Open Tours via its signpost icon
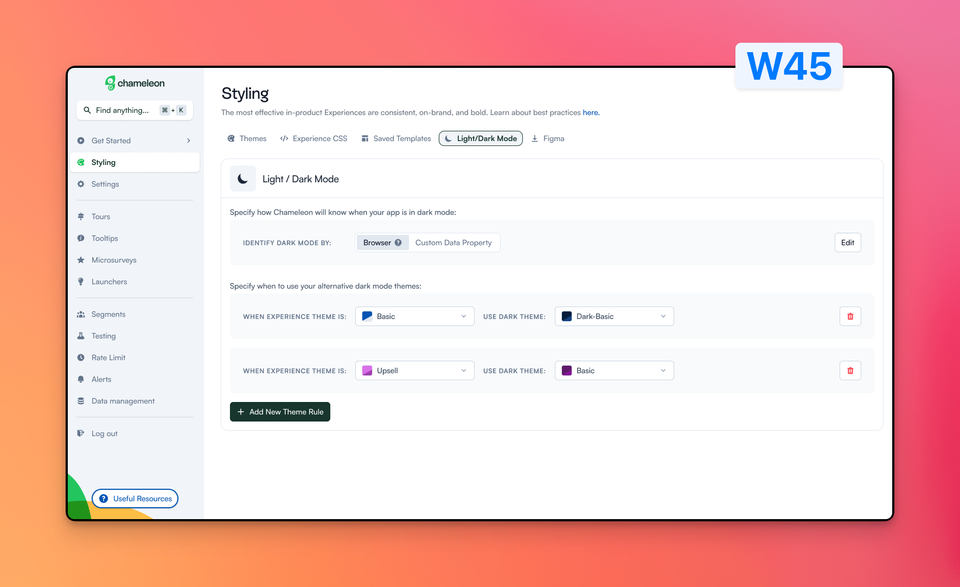This screenshot has height=587, width=960. 81,217
